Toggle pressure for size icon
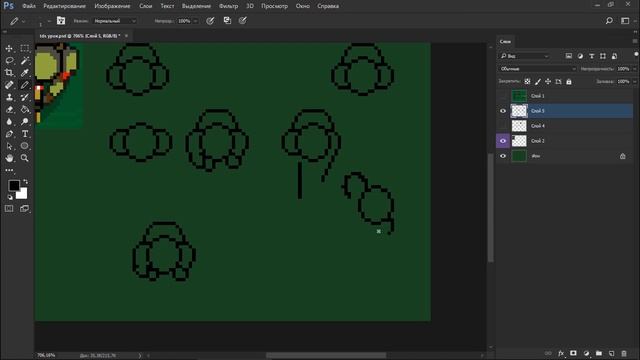This screenshot has height=360, width=640. coord(243,20)
